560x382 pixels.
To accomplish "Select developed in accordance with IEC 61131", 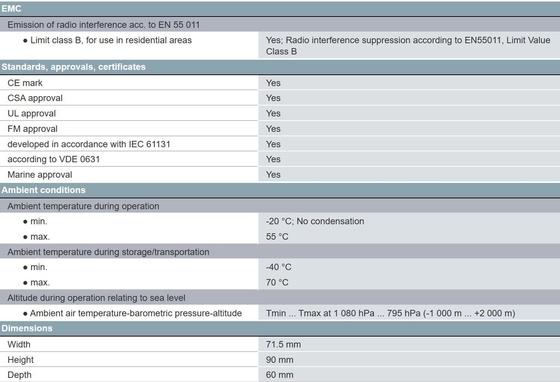I will pos(89,144).
